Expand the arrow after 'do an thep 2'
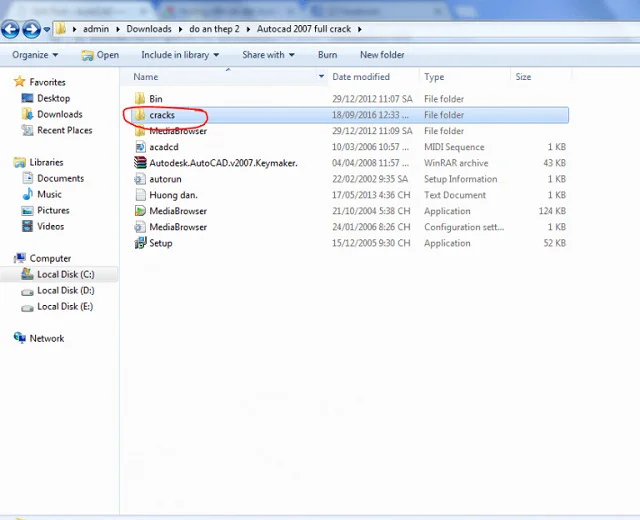The width and height of the screenshot is (640, 520). [248, 29]
